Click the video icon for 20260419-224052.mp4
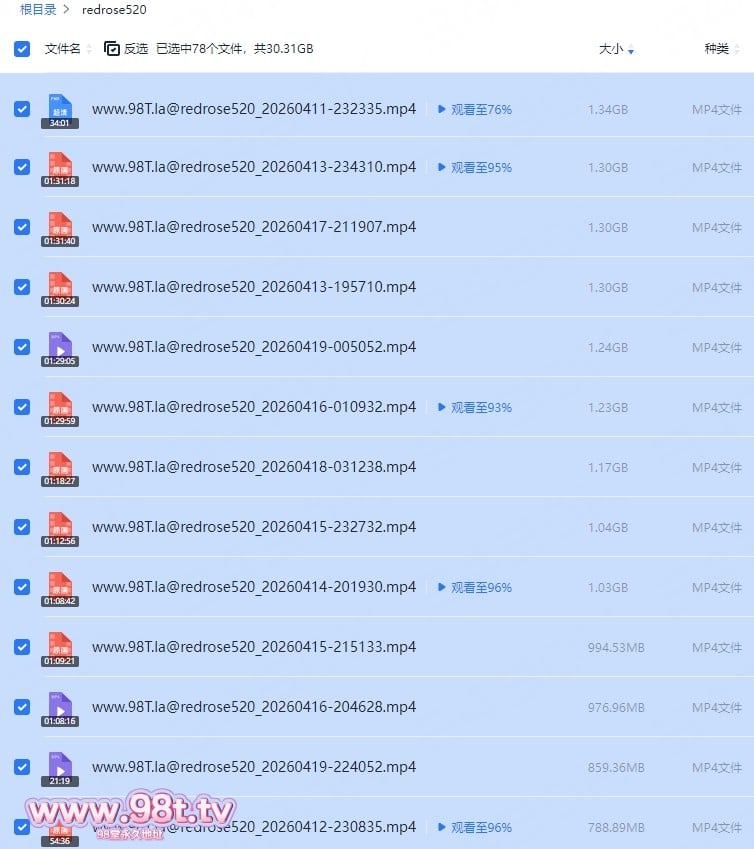754x849 pixels. click(x=60, y=766)
